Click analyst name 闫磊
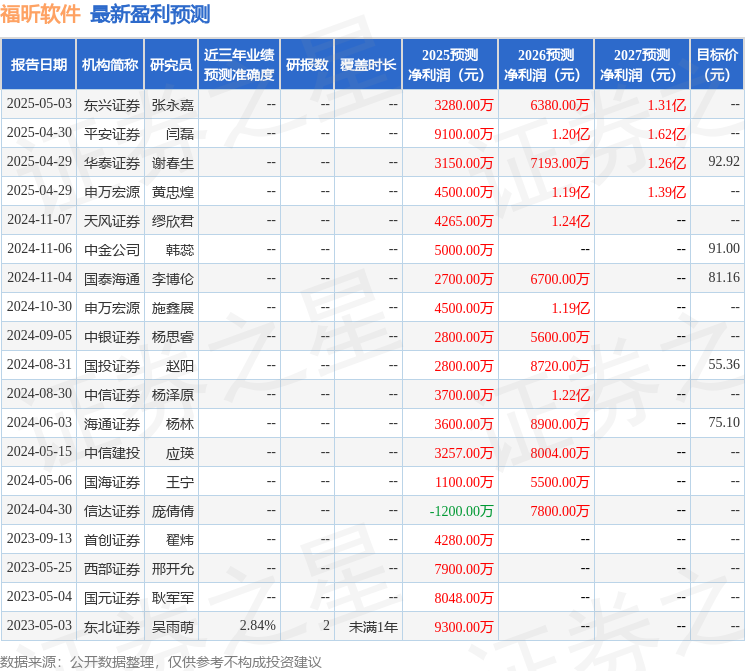745x671 pixels. tap(180, 134)
